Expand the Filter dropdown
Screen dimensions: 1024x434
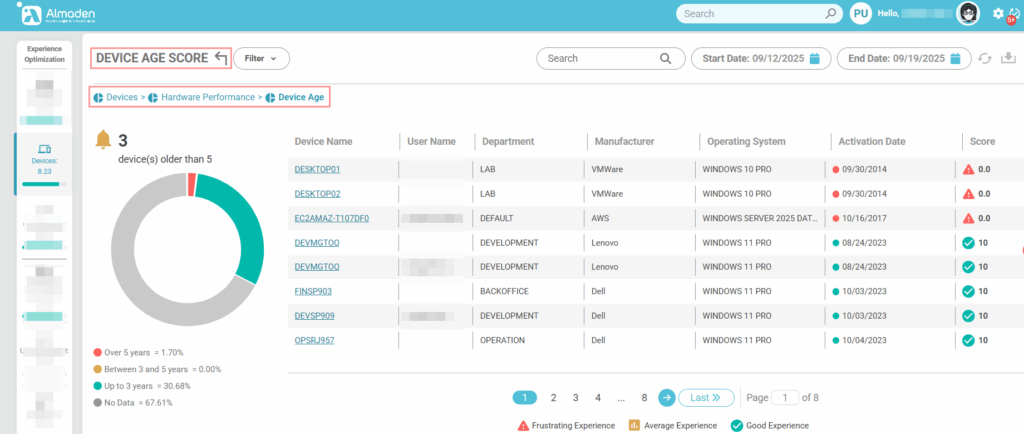(261, 59)
